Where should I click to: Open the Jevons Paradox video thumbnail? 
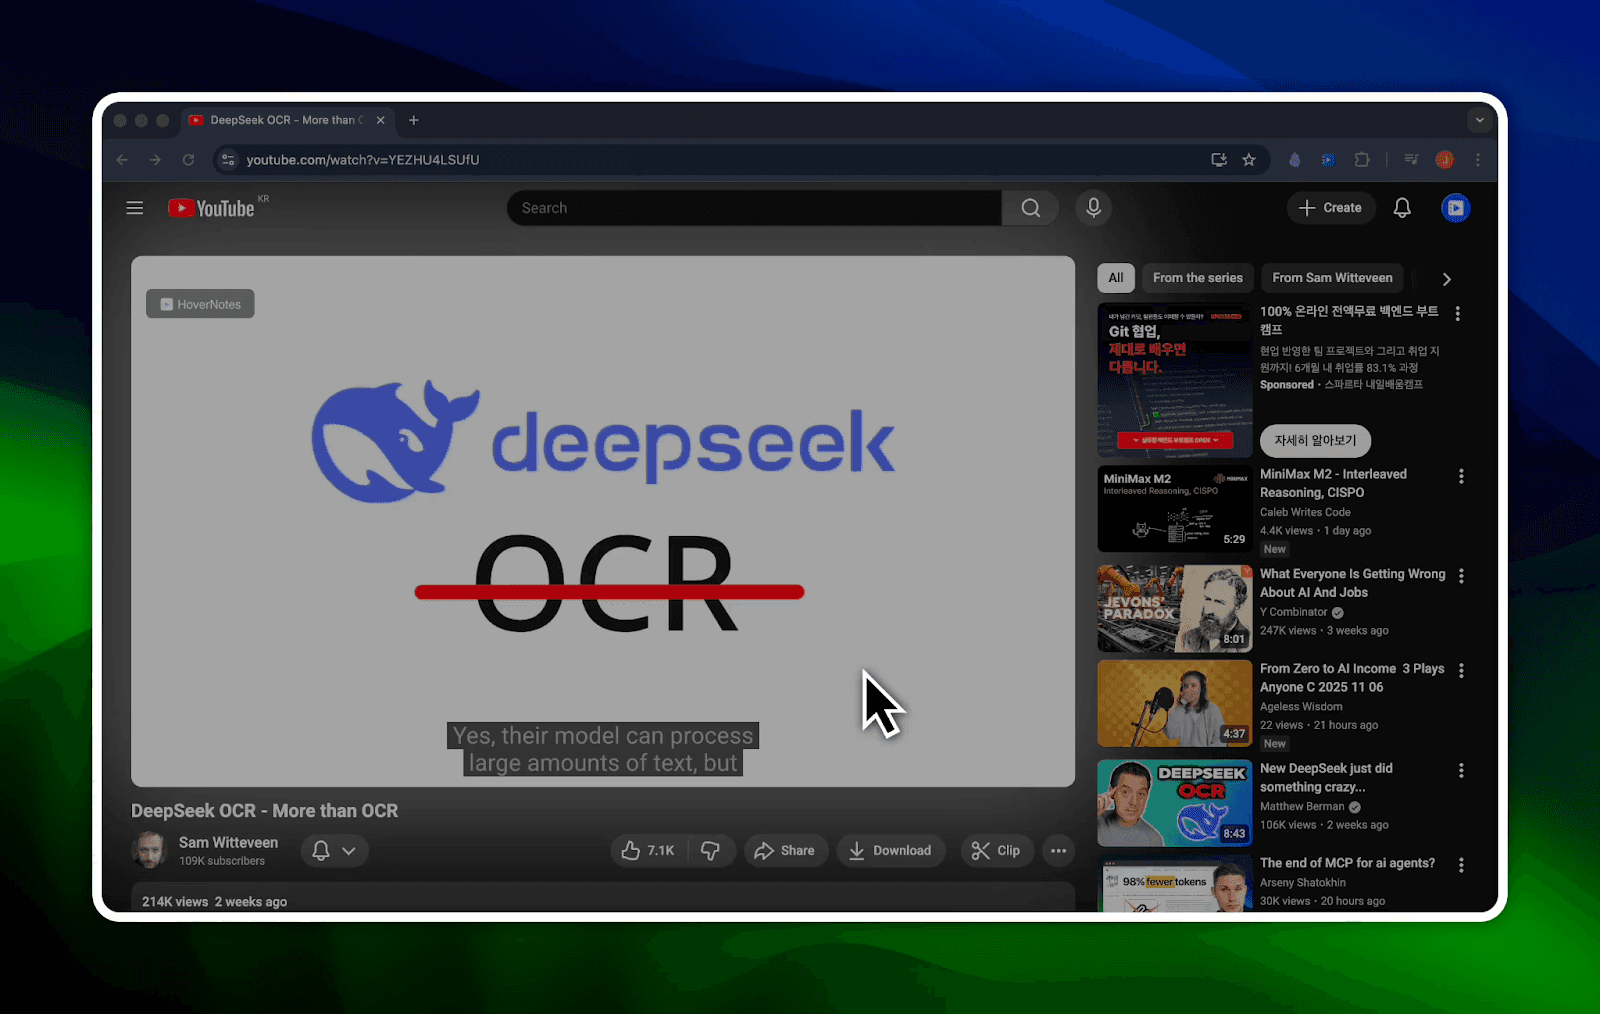(x=1175, y=609)
